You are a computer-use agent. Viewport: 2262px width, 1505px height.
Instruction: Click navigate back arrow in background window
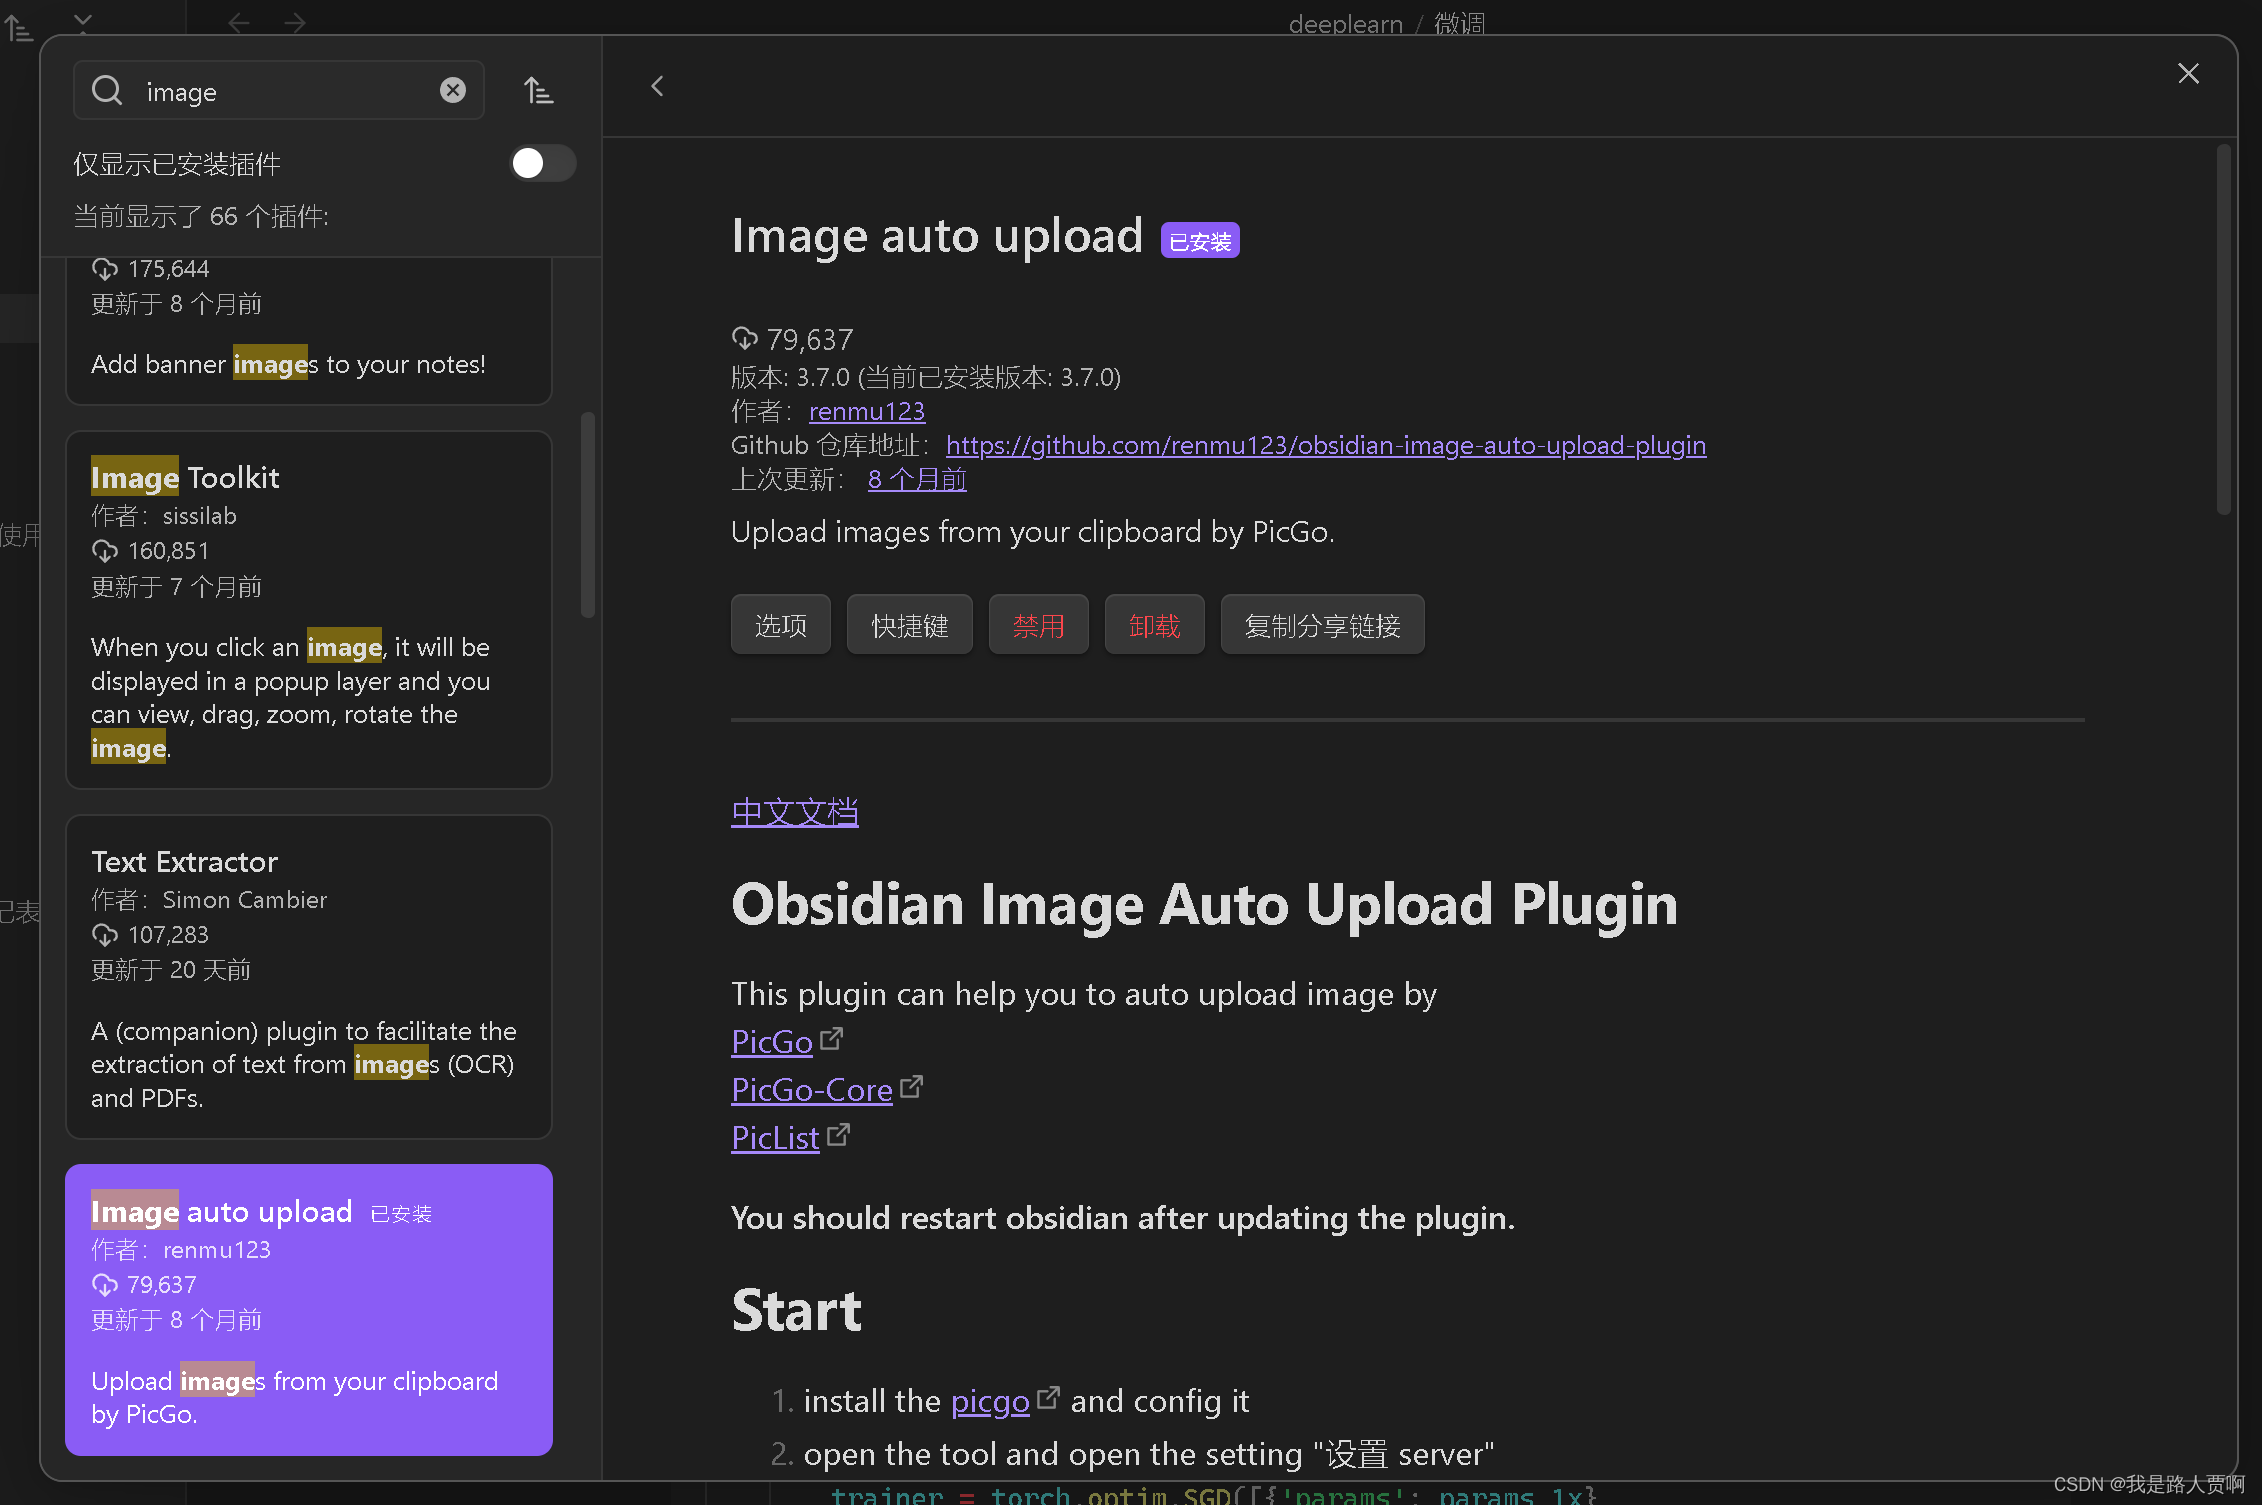tap(239, 22)
